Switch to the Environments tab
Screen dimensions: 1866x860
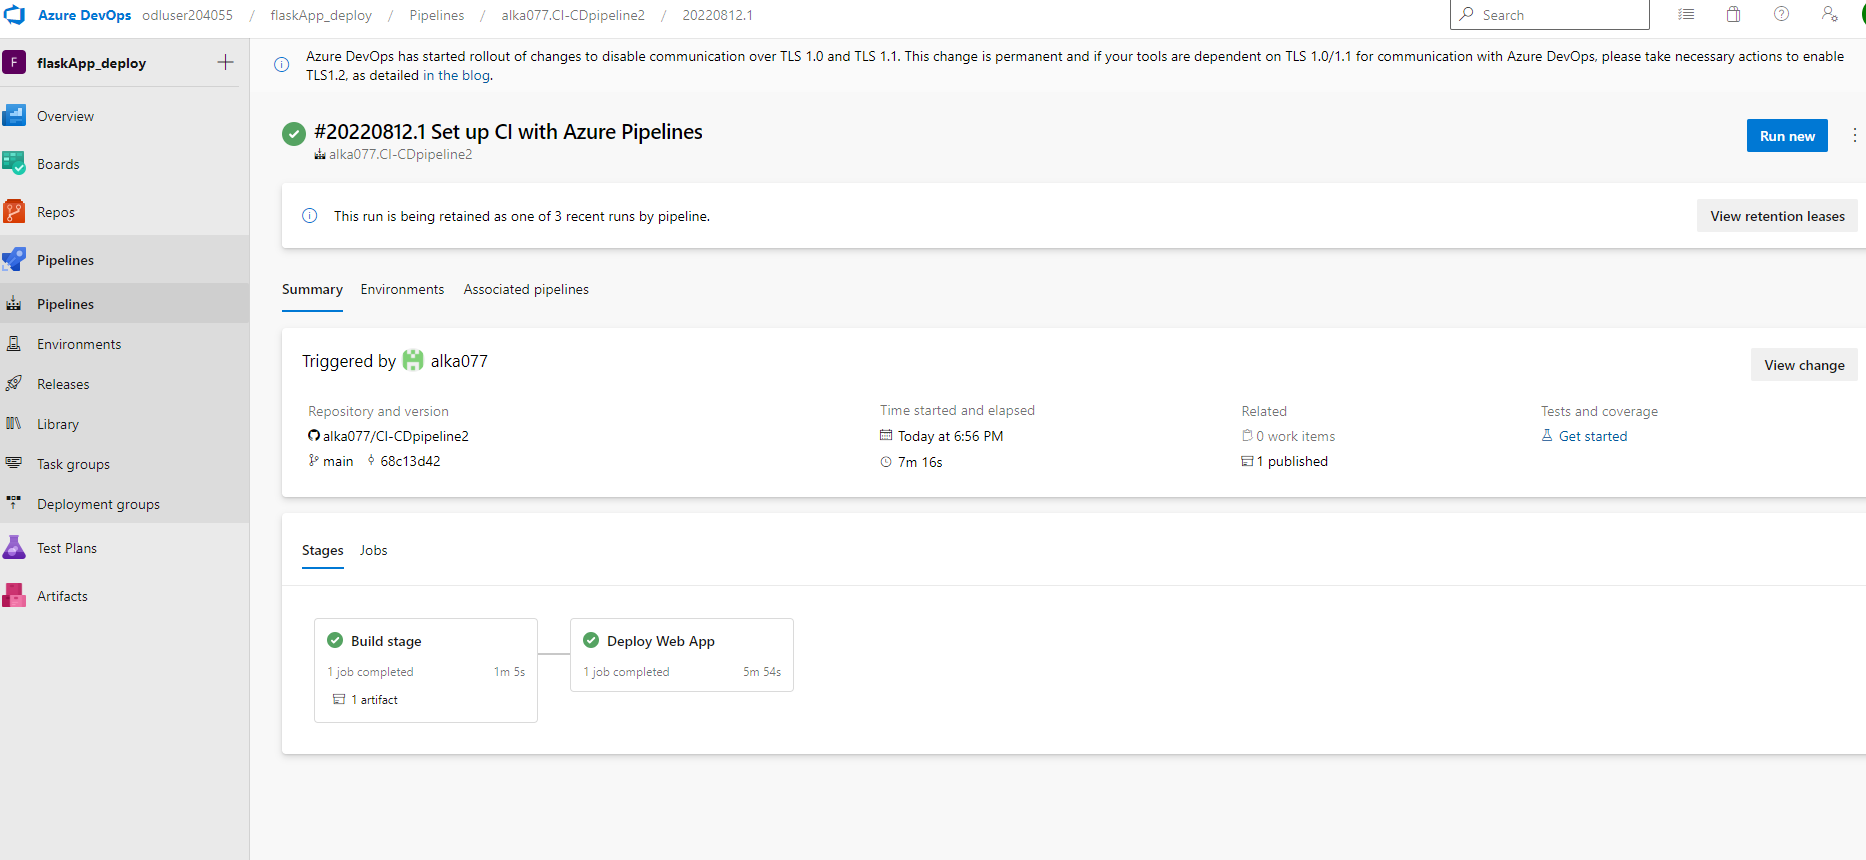point(402,290)
